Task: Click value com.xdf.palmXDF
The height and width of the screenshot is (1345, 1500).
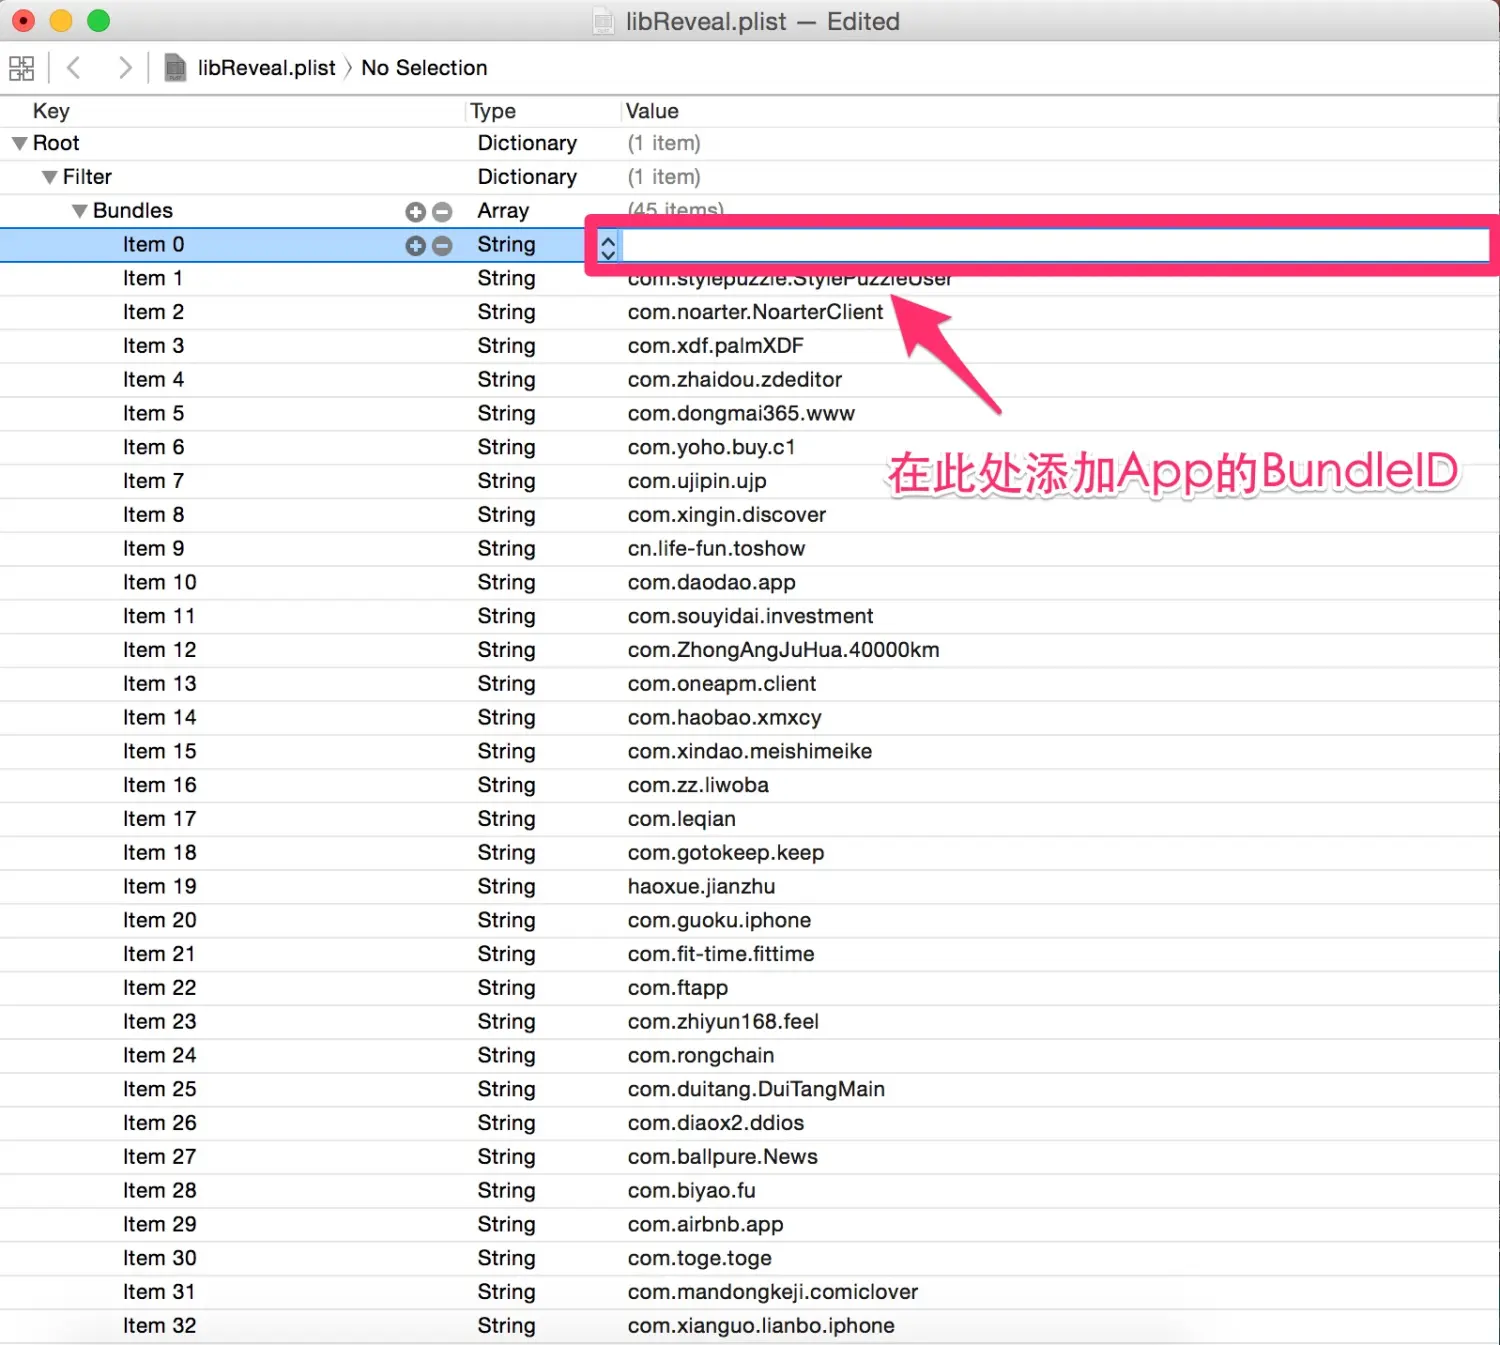Action: pos(715,346)
